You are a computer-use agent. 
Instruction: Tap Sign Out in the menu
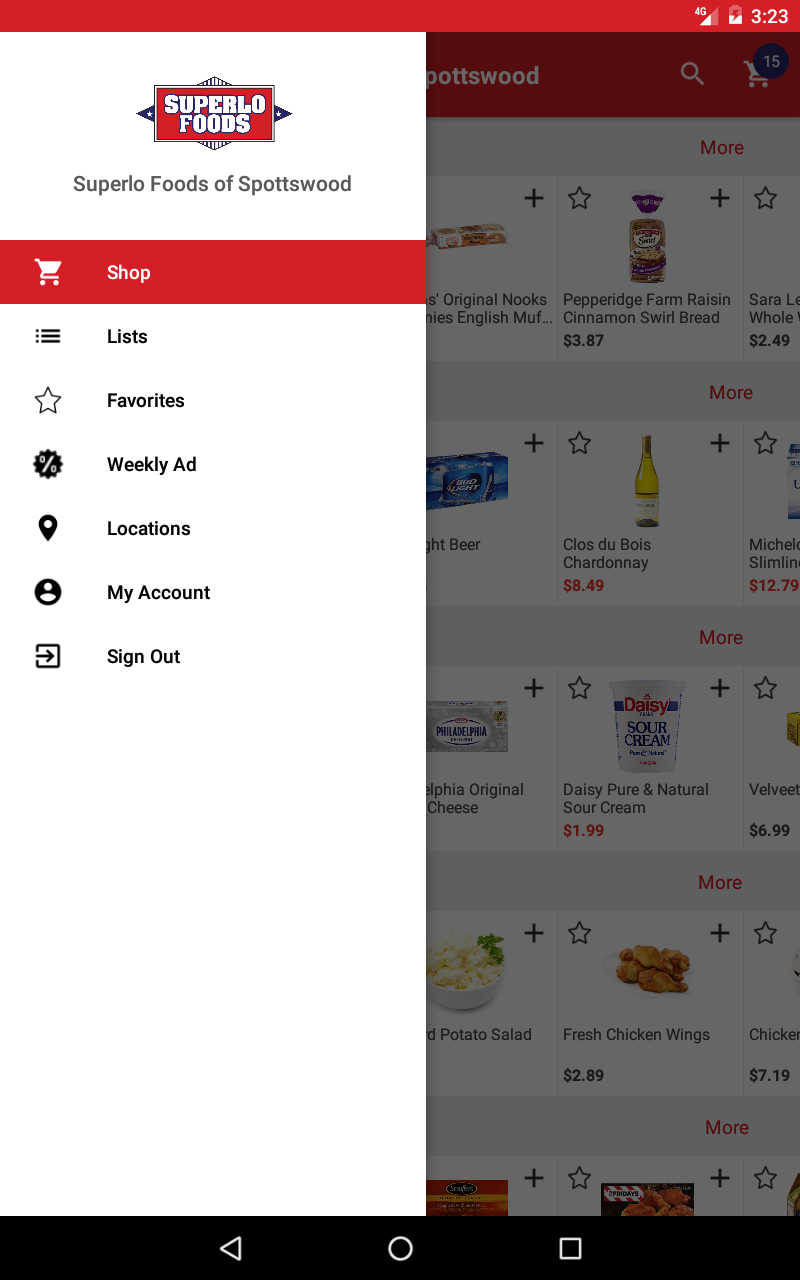point(213,656)
